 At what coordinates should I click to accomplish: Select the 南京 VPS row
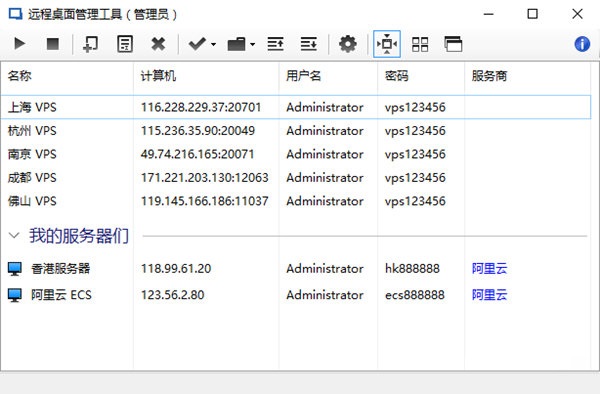coord(296,154)
